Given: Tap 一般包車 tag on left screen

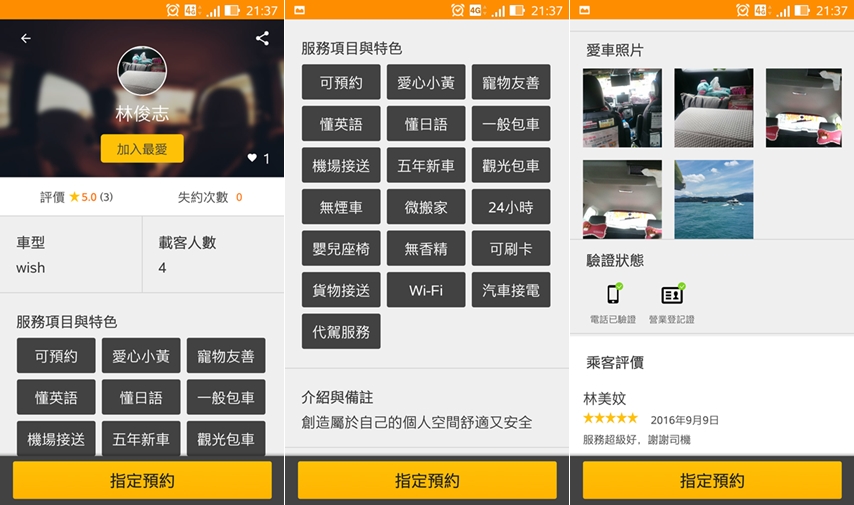Looking at the screenshot, I should [x=226, y=397].
